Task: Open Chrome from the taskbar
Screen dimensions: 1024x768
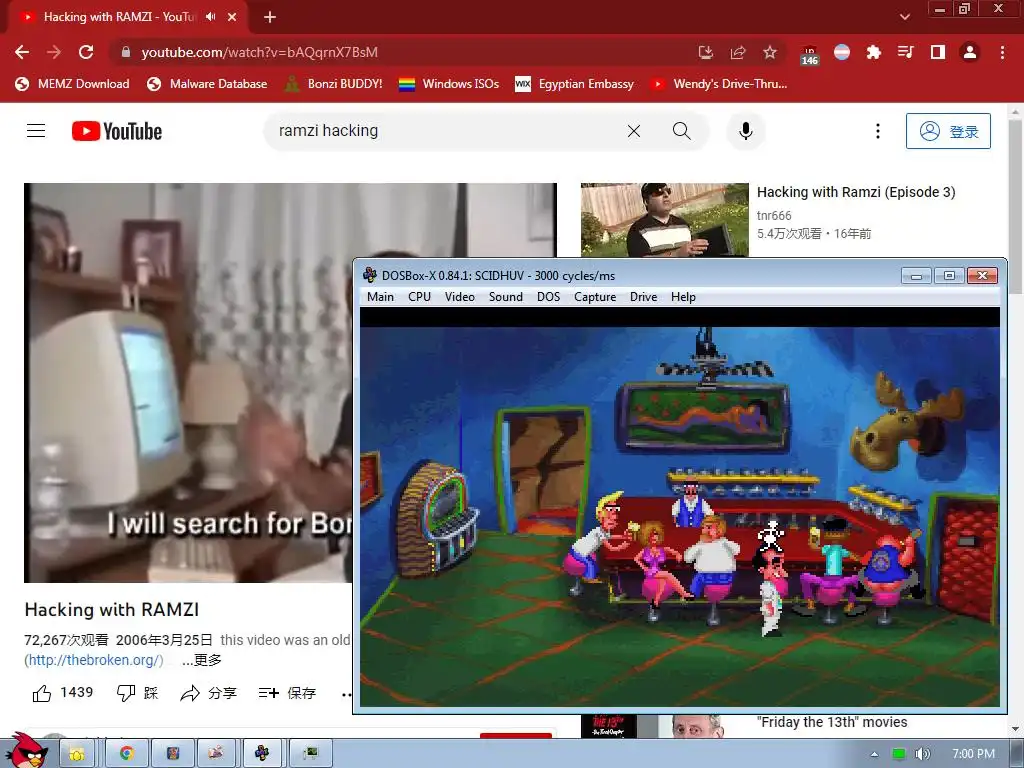Action: [126, 754]
